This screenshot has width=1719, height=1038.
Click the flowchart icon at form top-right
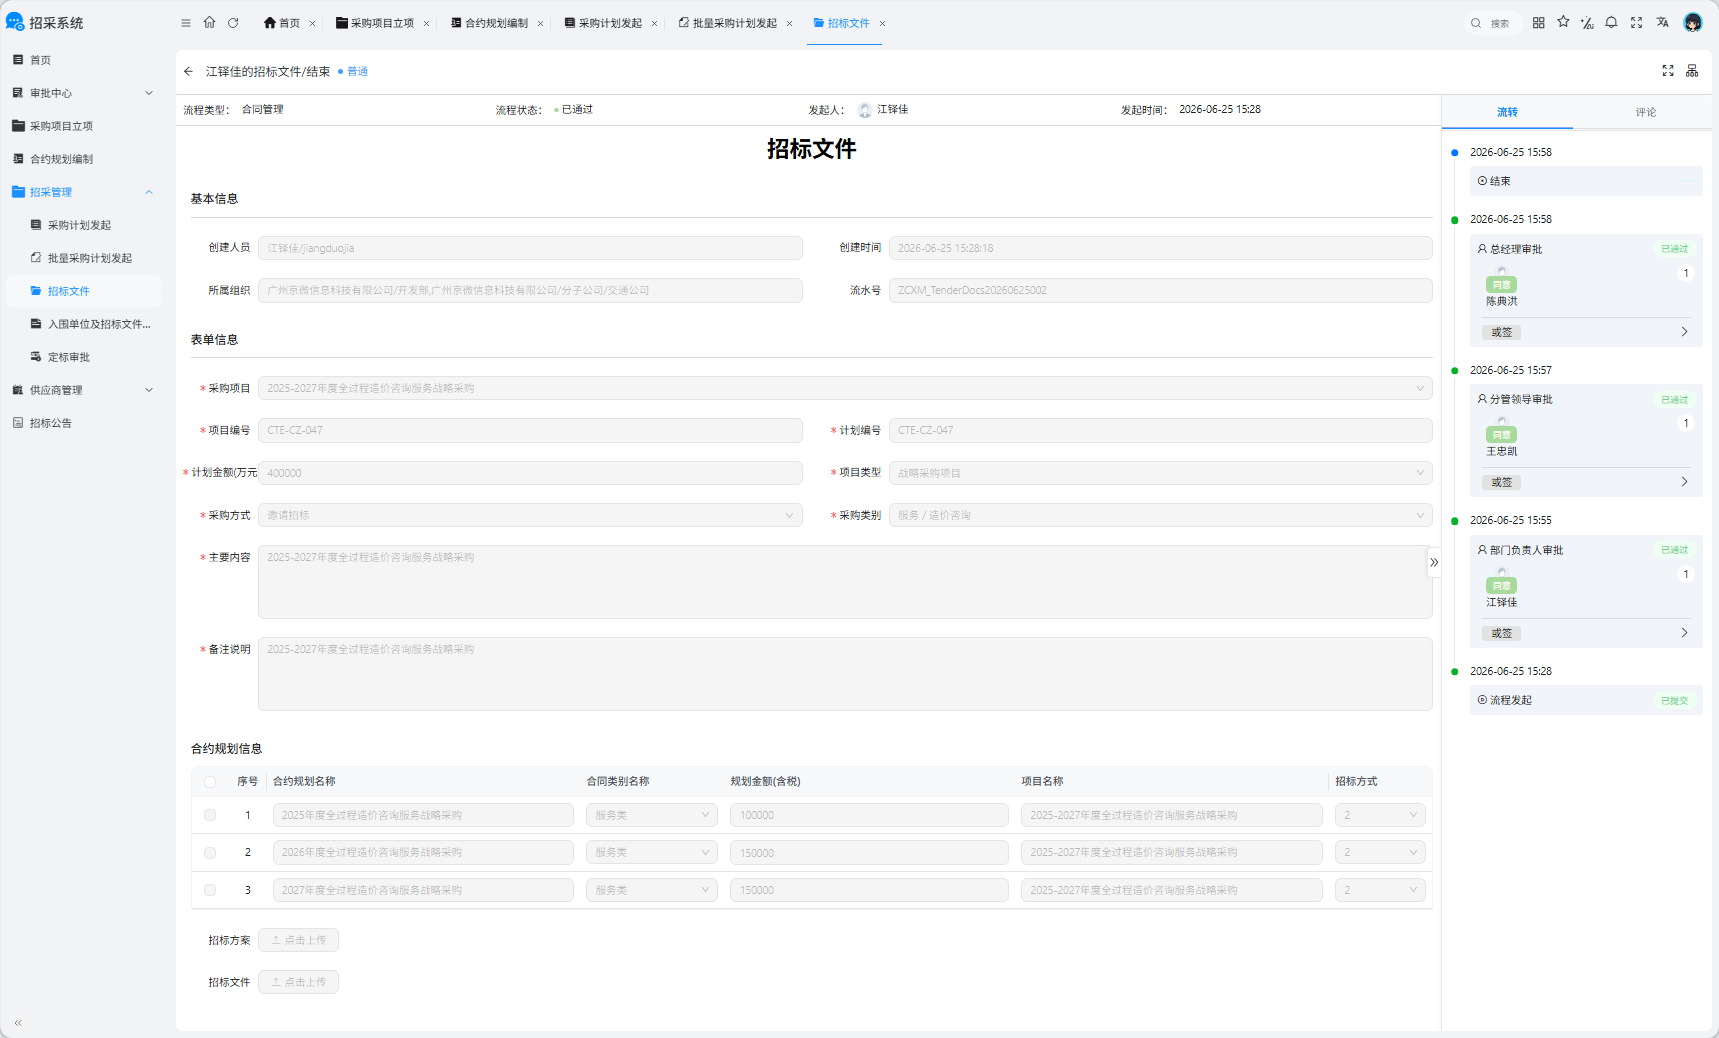[x=1692, y=71]
